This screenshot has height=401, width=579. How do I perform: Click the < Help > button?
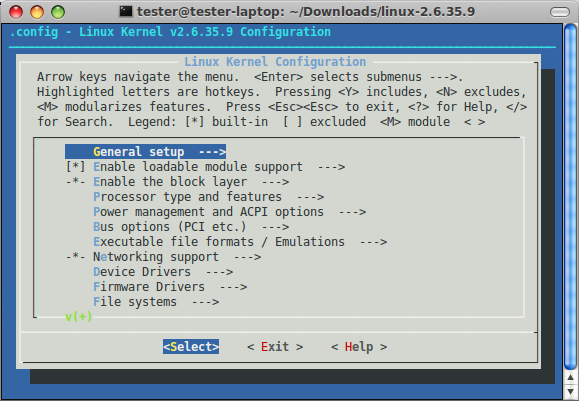359,347
